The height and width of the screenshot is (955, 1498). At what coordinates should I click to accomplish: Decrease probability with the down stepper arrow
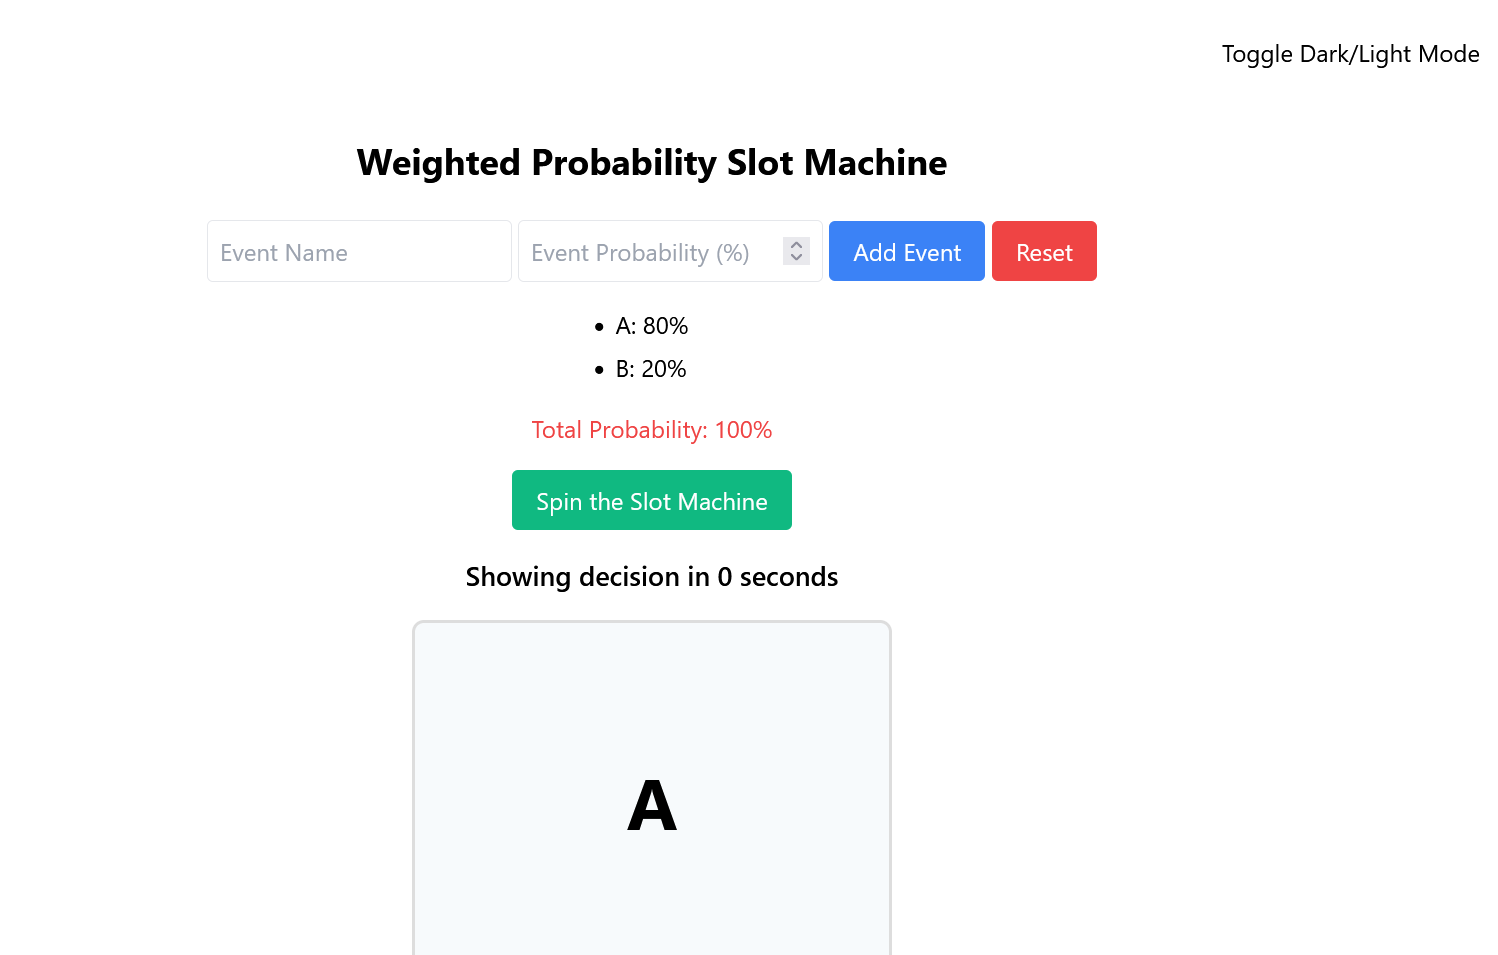(796, 258)
